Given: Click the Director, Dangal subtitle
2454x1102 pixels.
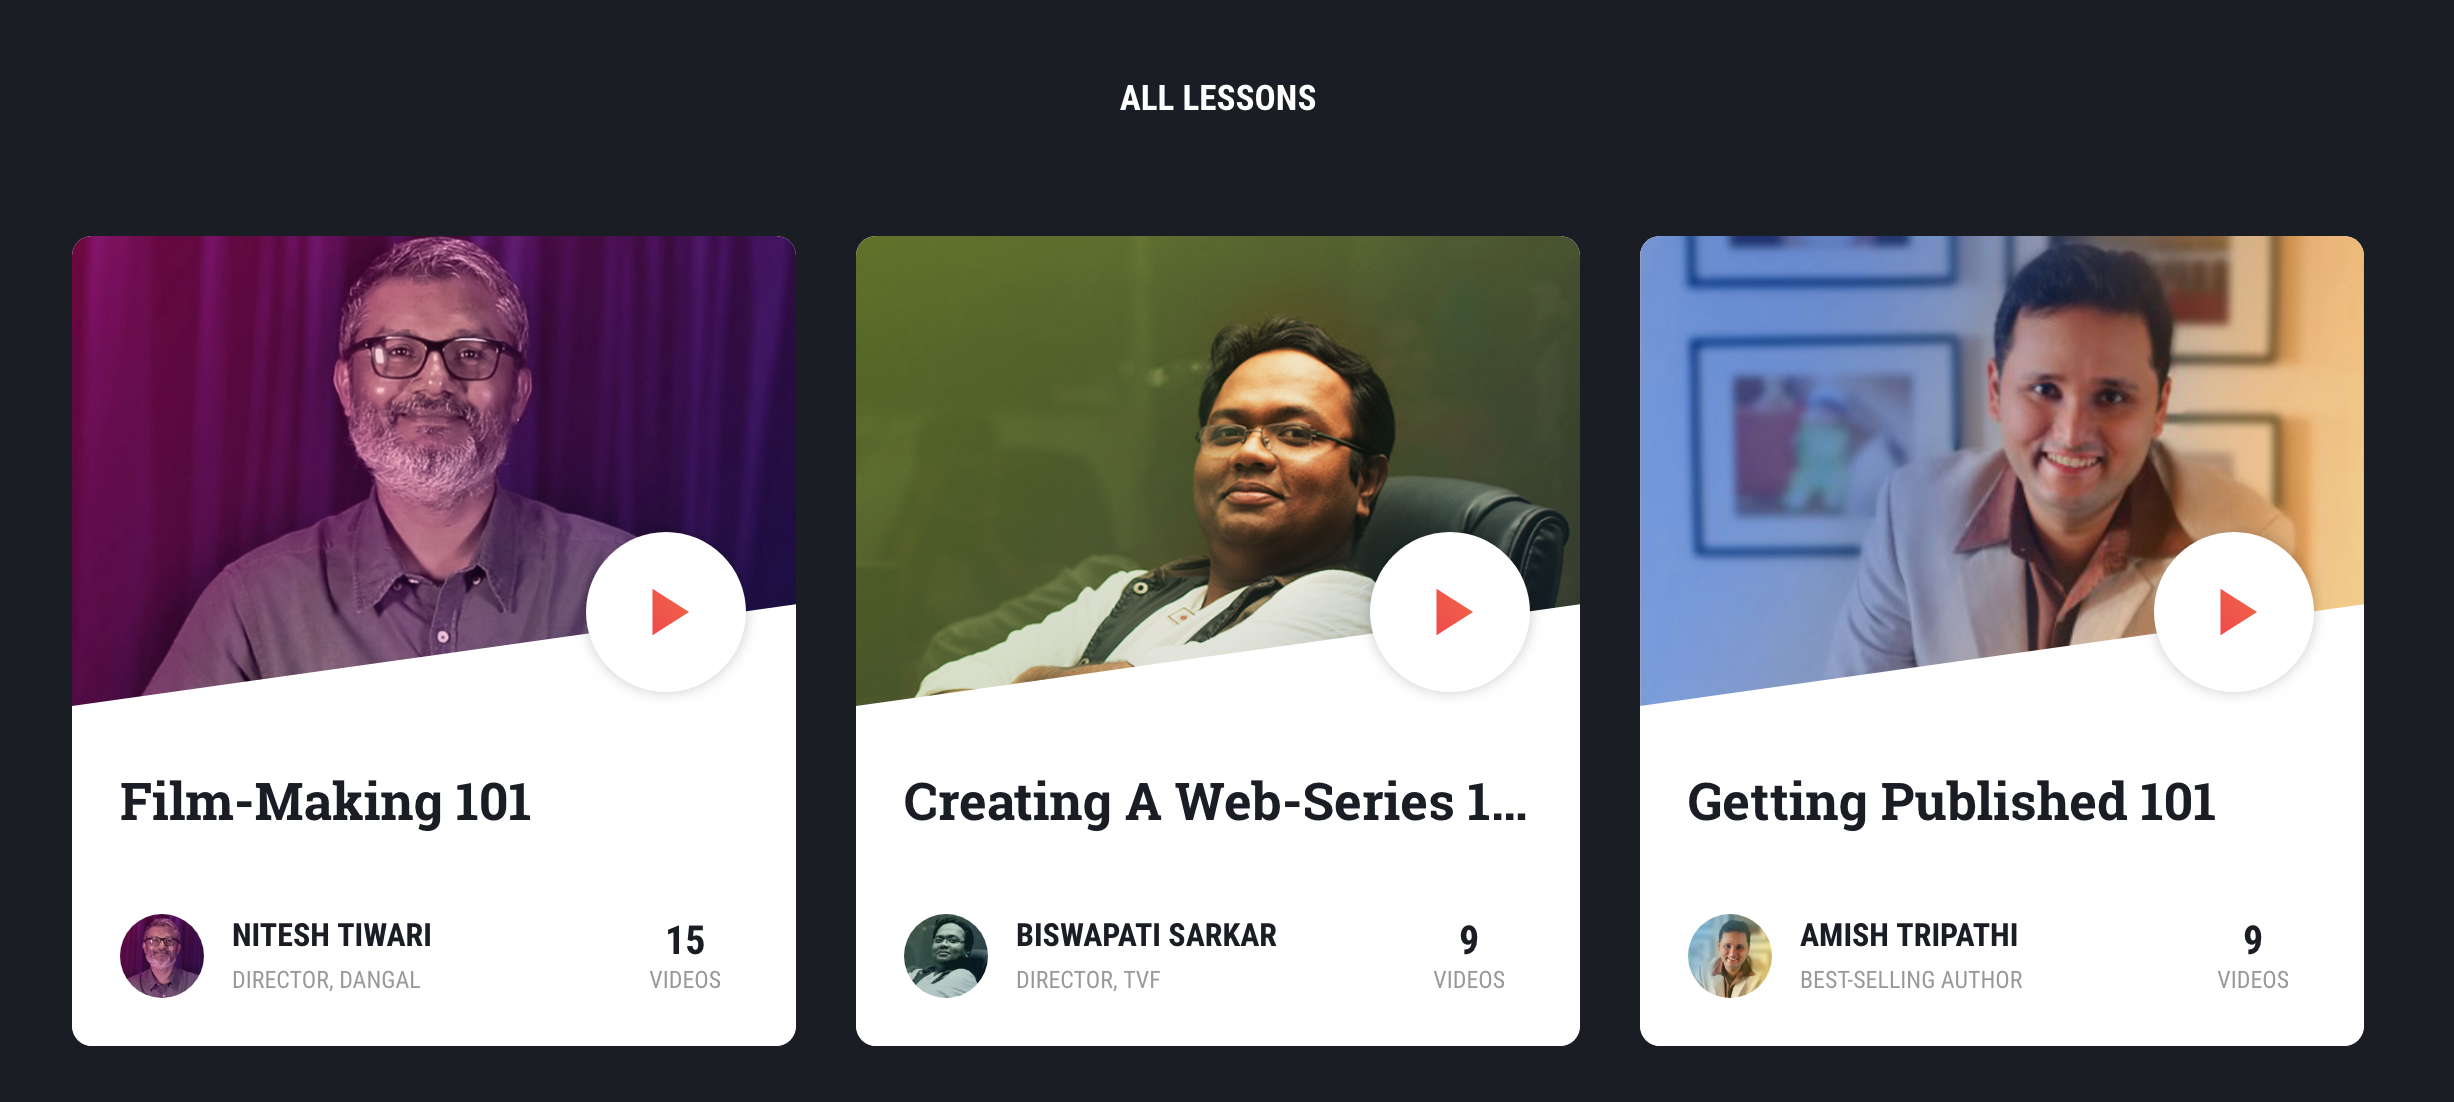Looking at the screenshot, I should pyautogui.click(x=326, y=980).
